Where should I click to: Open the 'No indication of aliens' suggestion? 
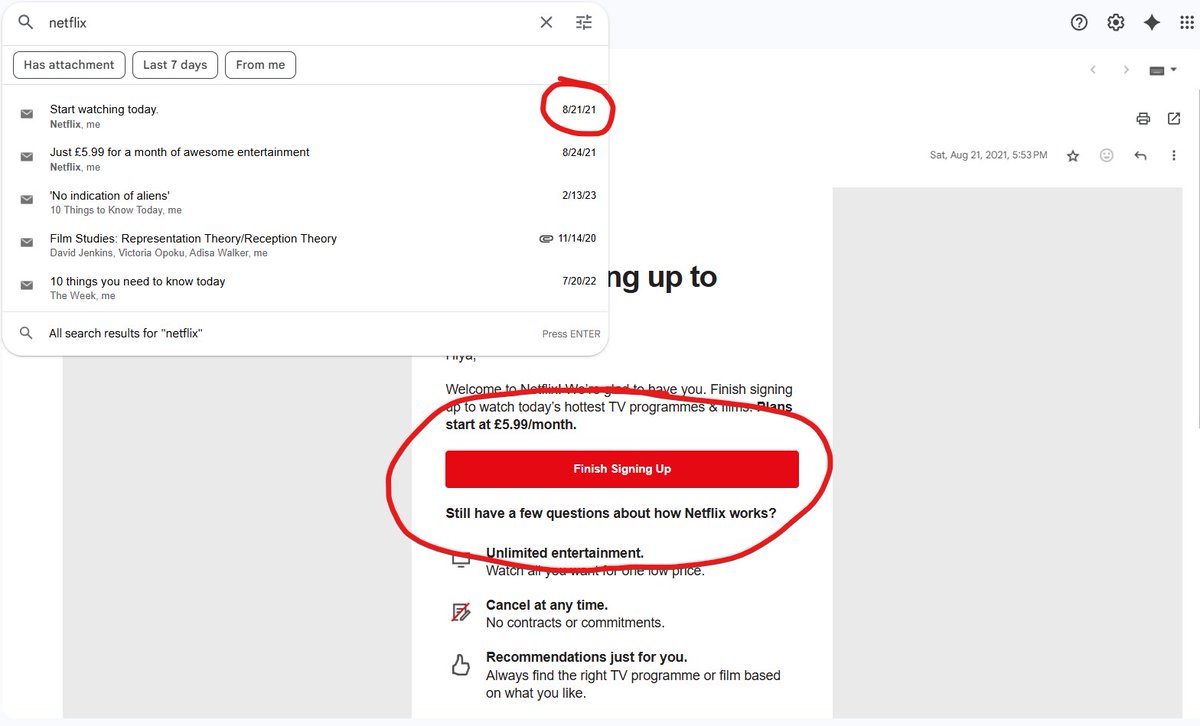pos(305,202)
